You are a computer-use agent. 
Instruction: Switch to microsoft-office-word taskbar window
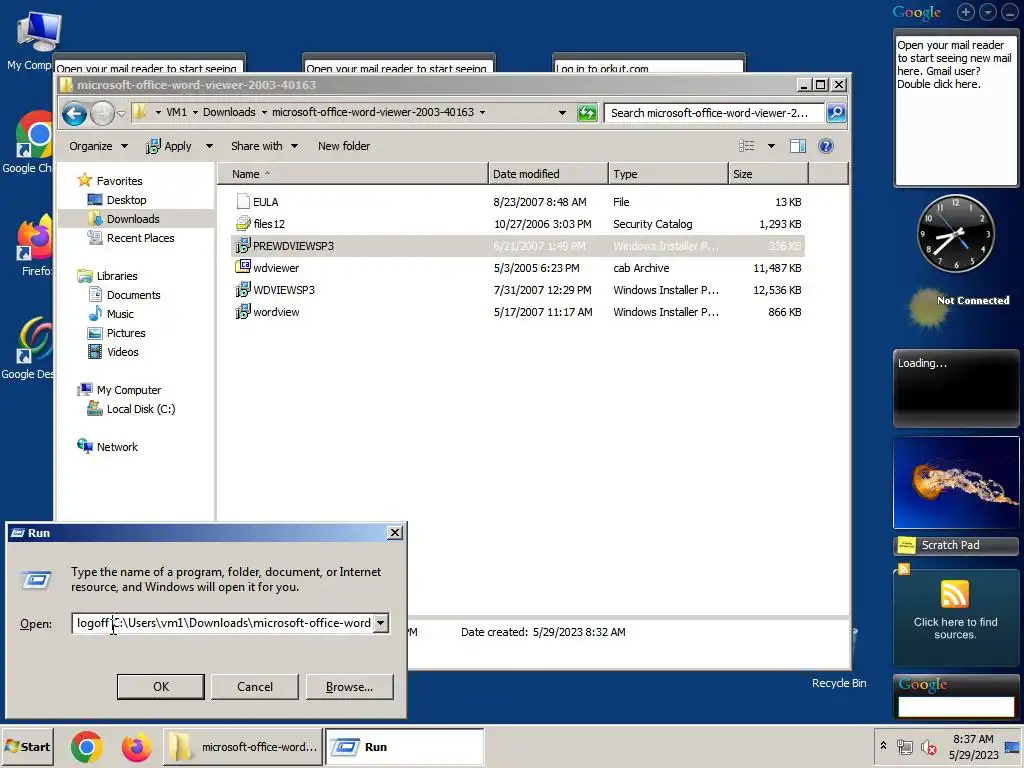242,747
